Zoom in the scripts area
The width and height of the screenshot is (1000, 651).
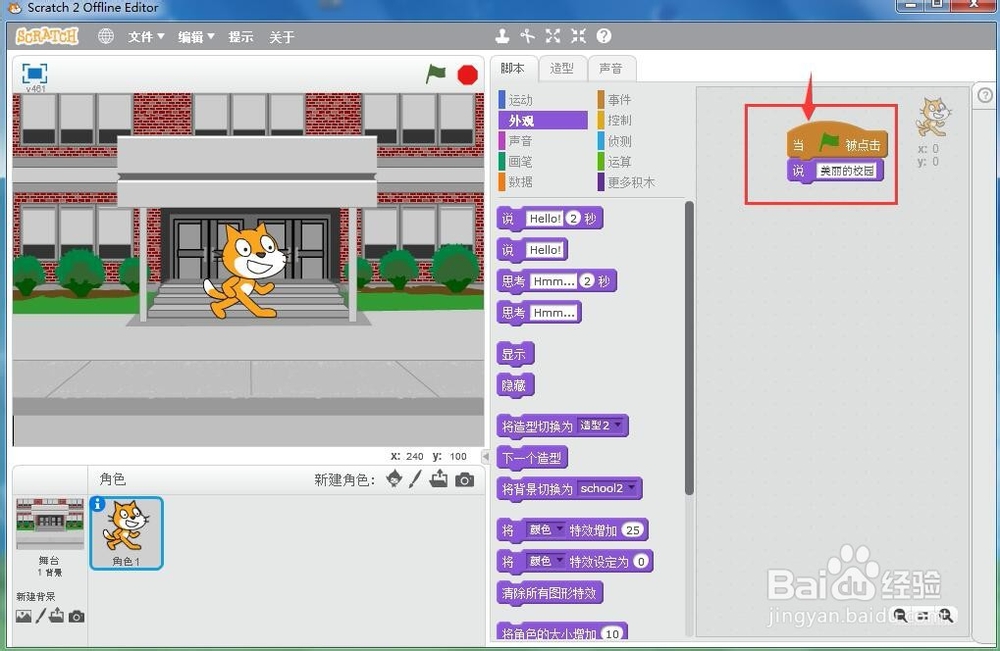pyautogui.click(x=946, y=615)
